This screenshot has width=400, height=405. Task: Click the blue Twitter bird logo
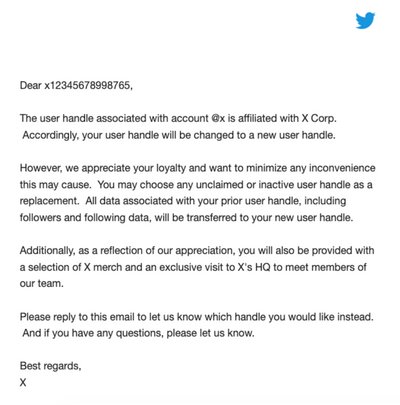coord(365,21)
